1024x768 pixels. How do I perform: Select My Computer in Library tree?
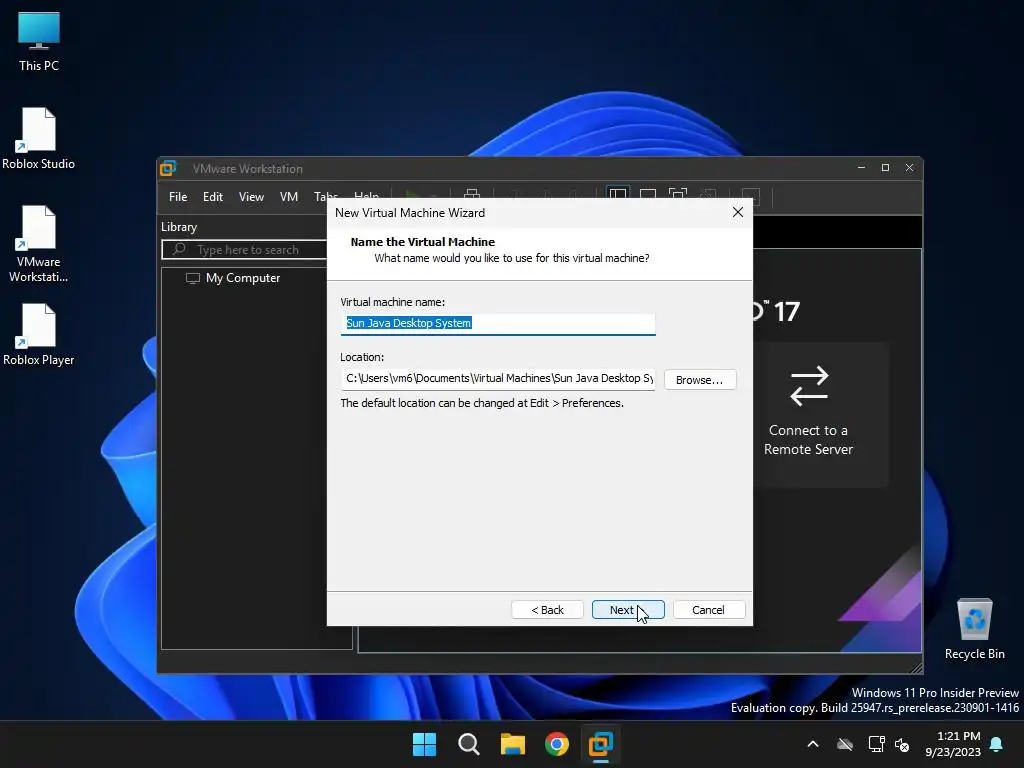[233, 278]
